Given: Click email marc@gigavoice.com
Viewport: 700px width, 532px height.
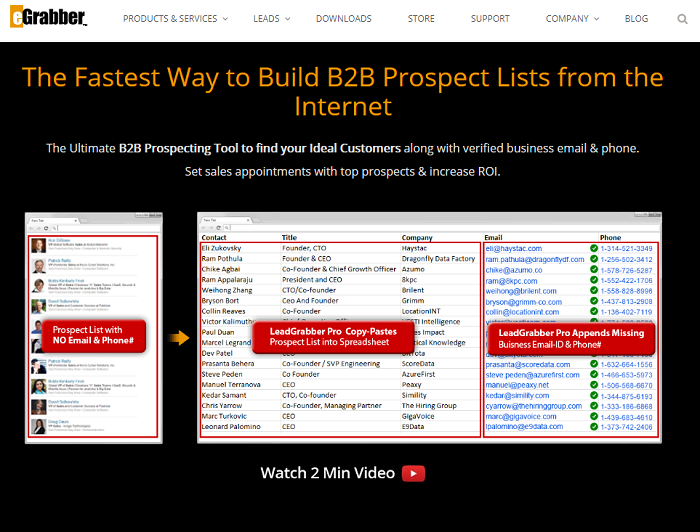Looking at the screenshot, I should [x=521, y=416].
